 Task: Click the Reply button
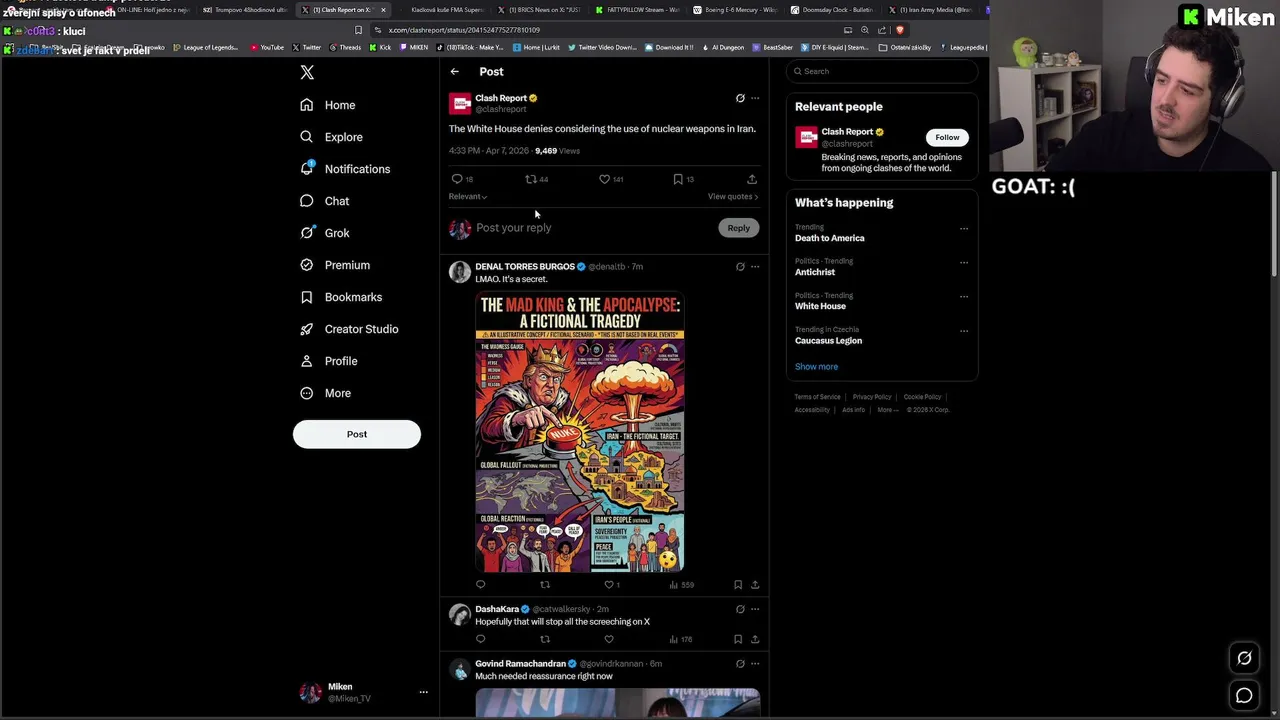click(738, 228)
